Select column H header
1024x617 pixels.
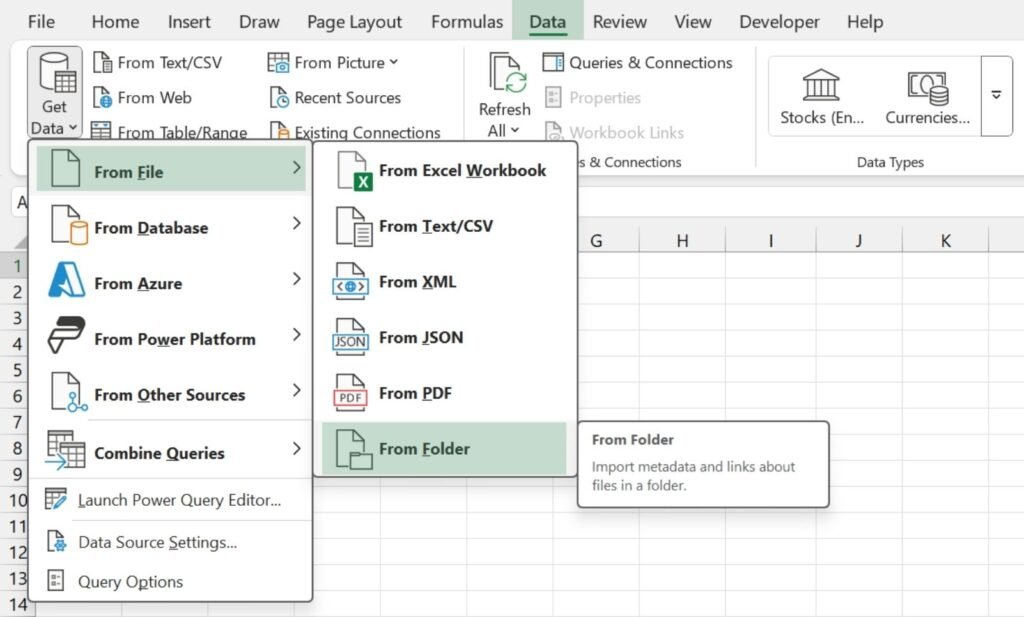(682, 241)
